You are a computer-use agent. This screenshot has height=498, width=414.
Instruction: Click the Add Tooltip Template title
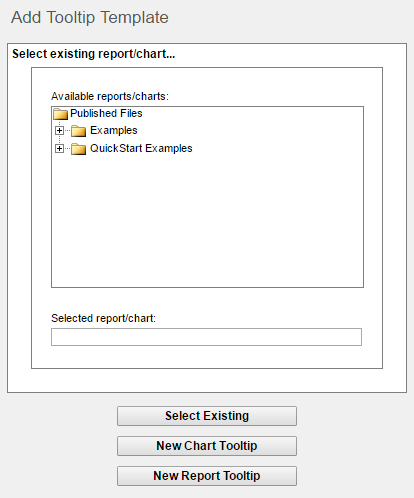[x=90, y=17]
